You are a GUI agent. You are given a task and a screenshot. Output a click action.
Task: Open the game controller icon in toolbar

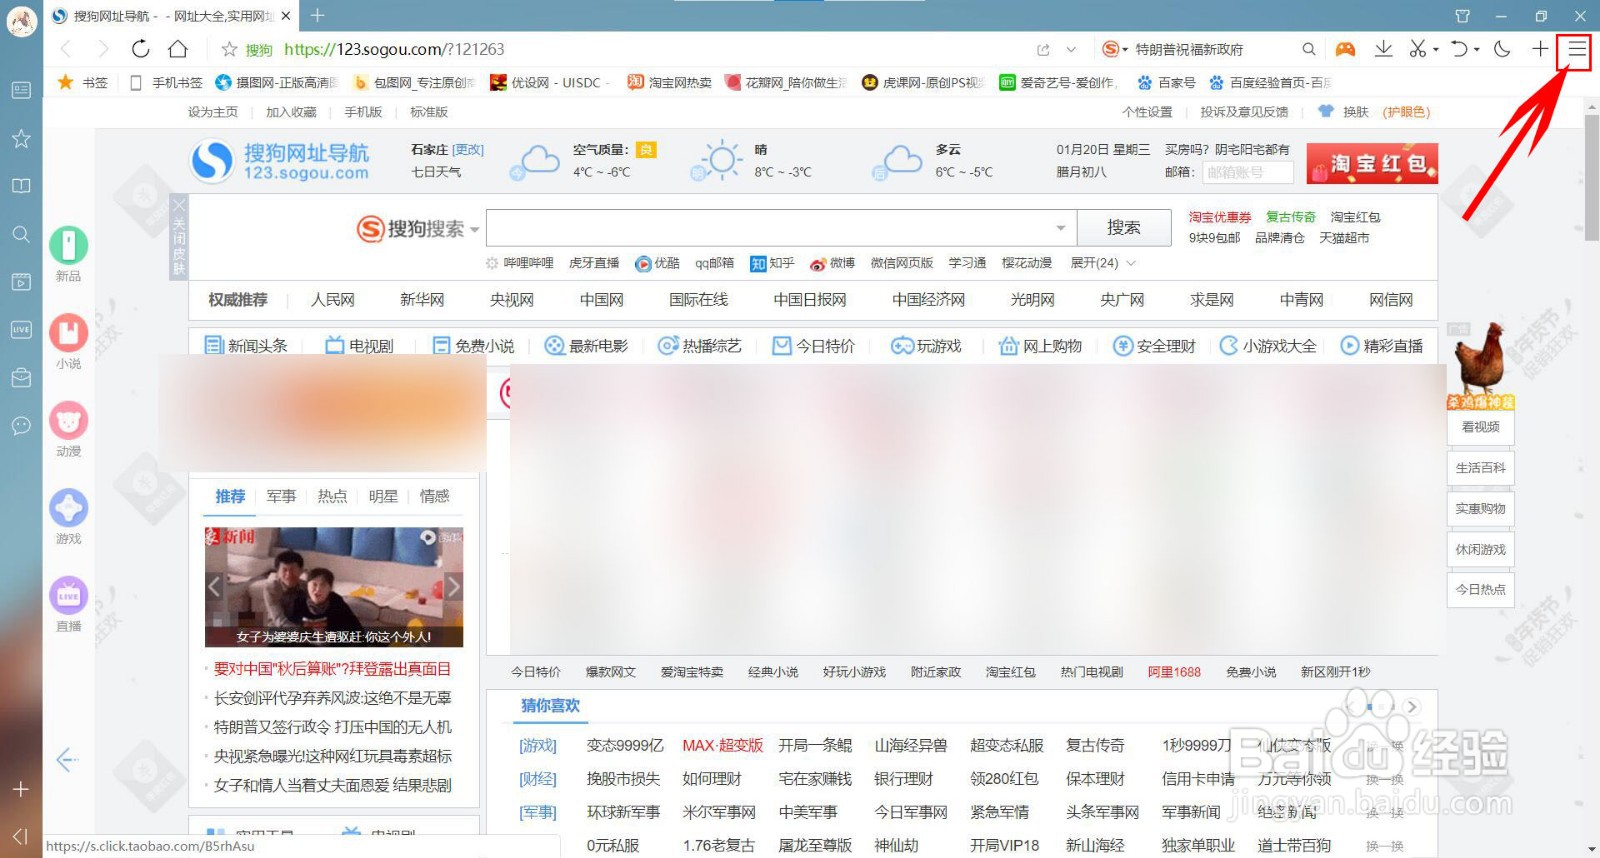pos(1345,49)
